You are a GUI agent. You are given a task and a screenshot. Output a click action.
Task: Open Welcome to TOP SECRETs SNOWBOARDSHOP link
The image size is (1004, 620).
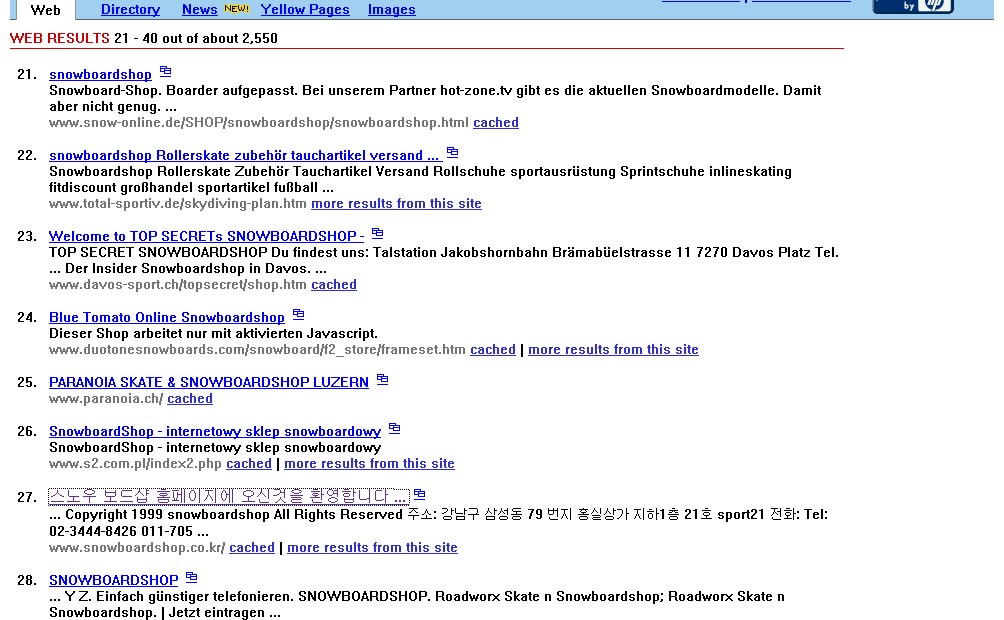[207, 236]
